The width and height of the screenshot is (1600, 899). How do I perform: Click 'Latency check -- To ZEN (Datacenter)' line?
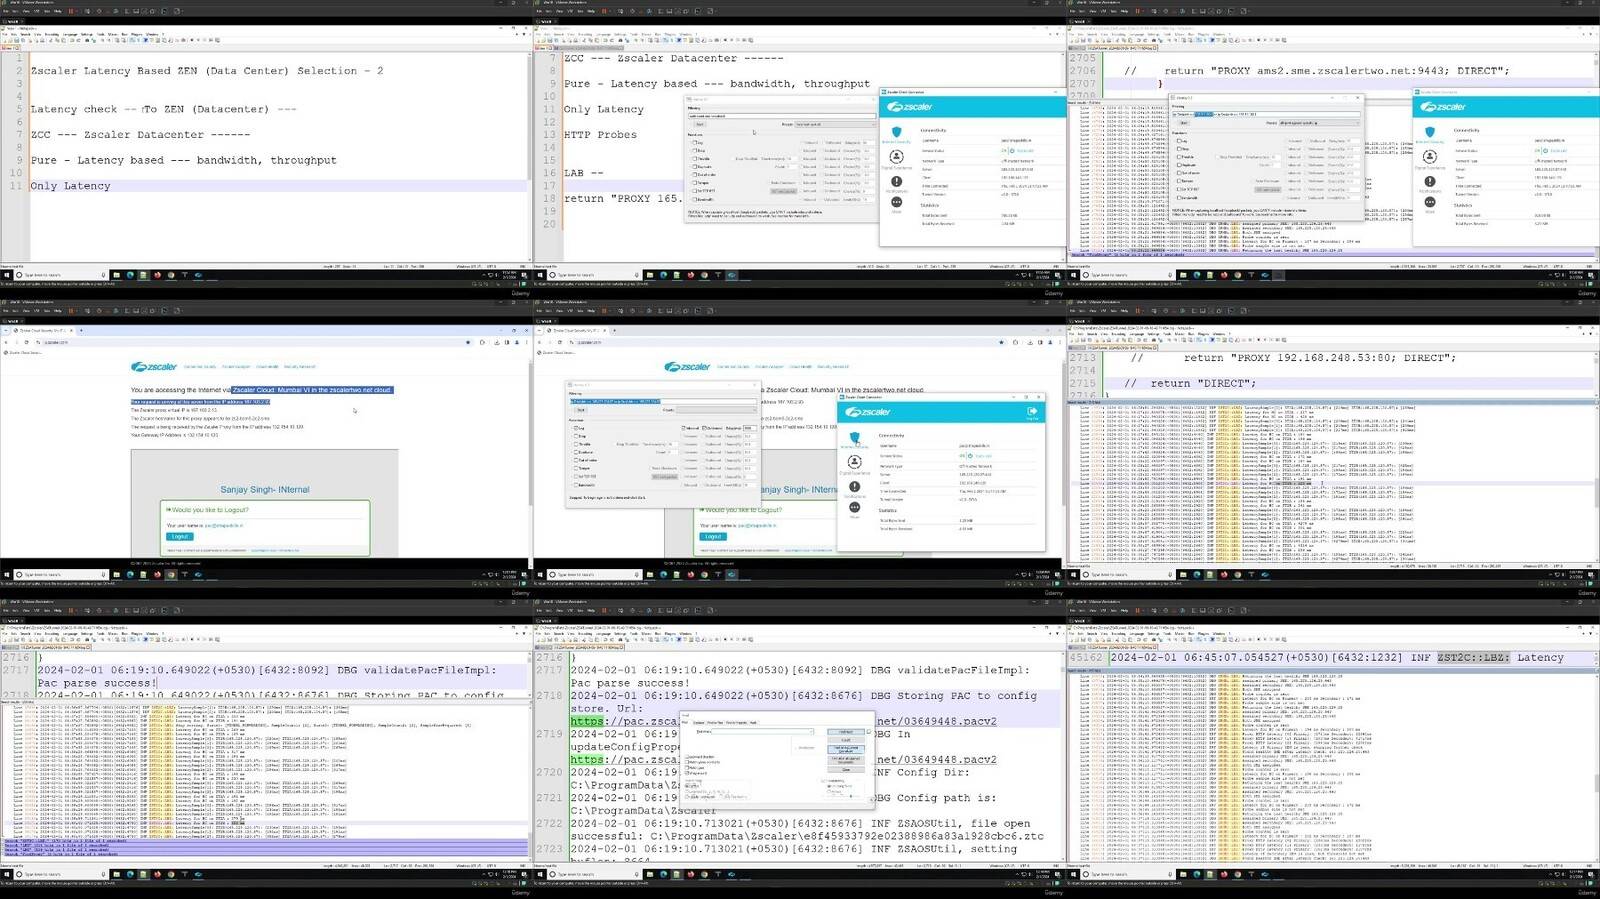163,109
